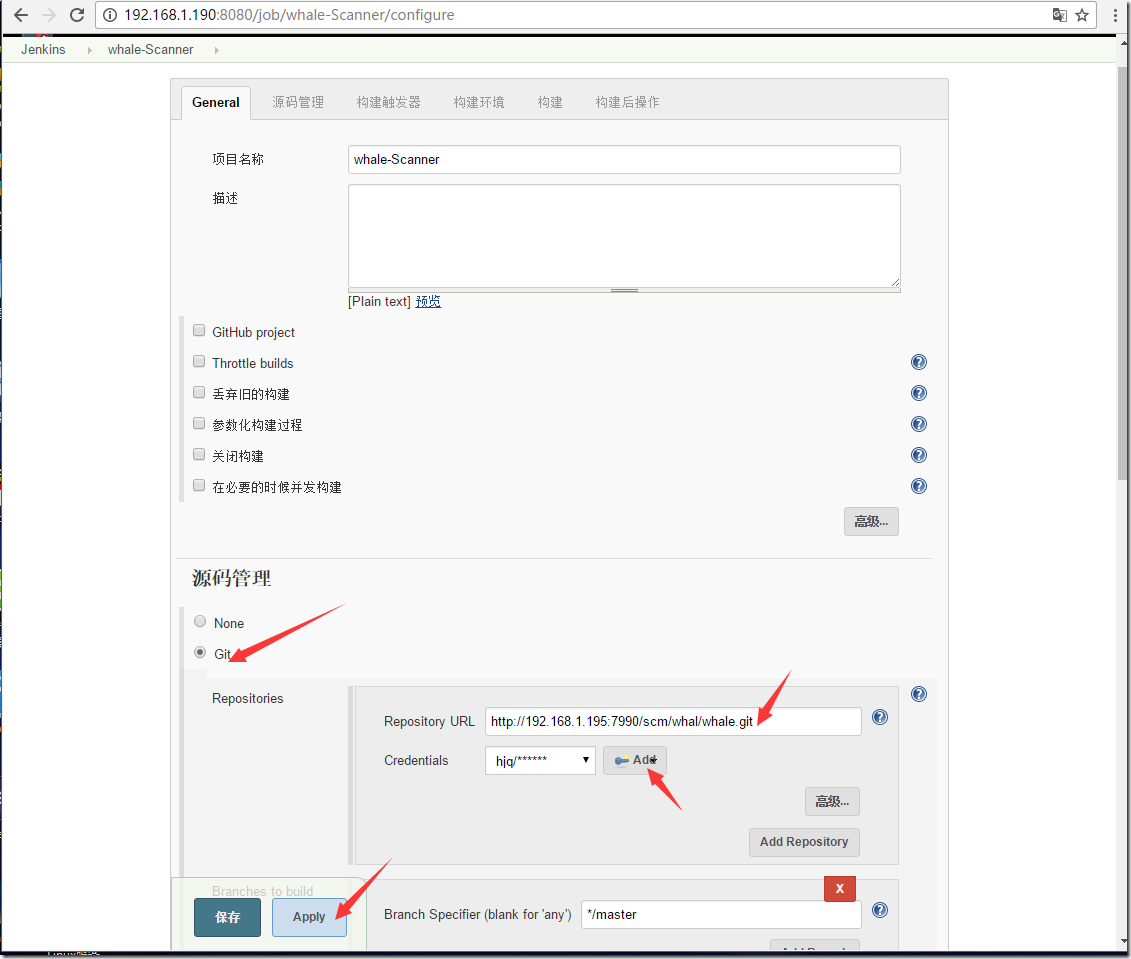Switch to 构建触发器 tab
Image resolution: width=1131 pixels, height=959 pixels.
coord(388,102)
